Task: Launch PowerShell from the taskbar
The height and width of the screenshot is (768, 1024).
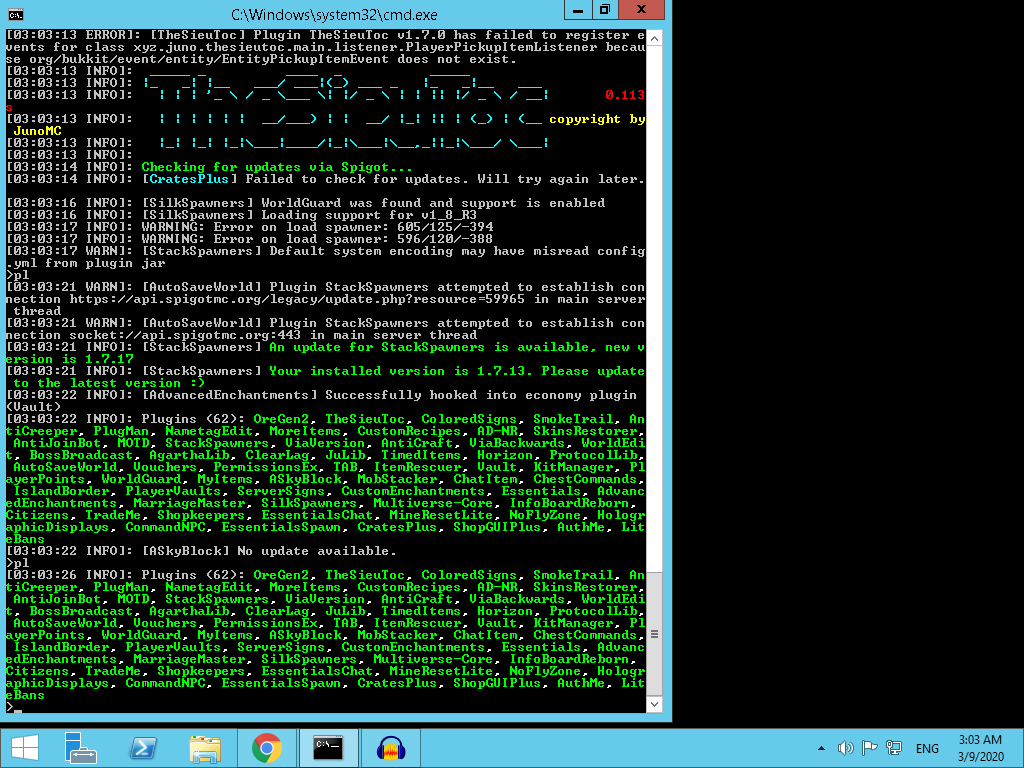Action: click(x=143, y=748)
